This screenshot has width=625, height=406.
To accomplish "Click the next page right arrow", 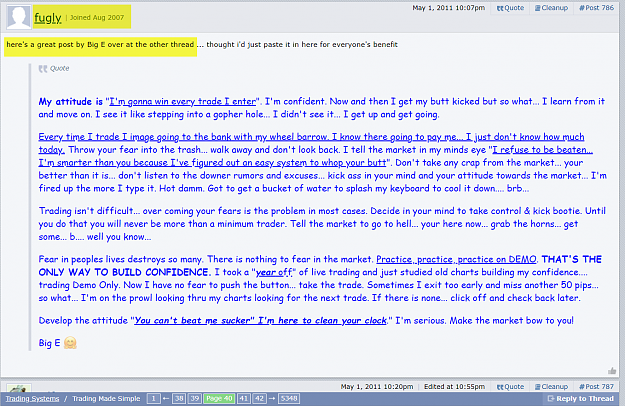I will coord(272,398).
